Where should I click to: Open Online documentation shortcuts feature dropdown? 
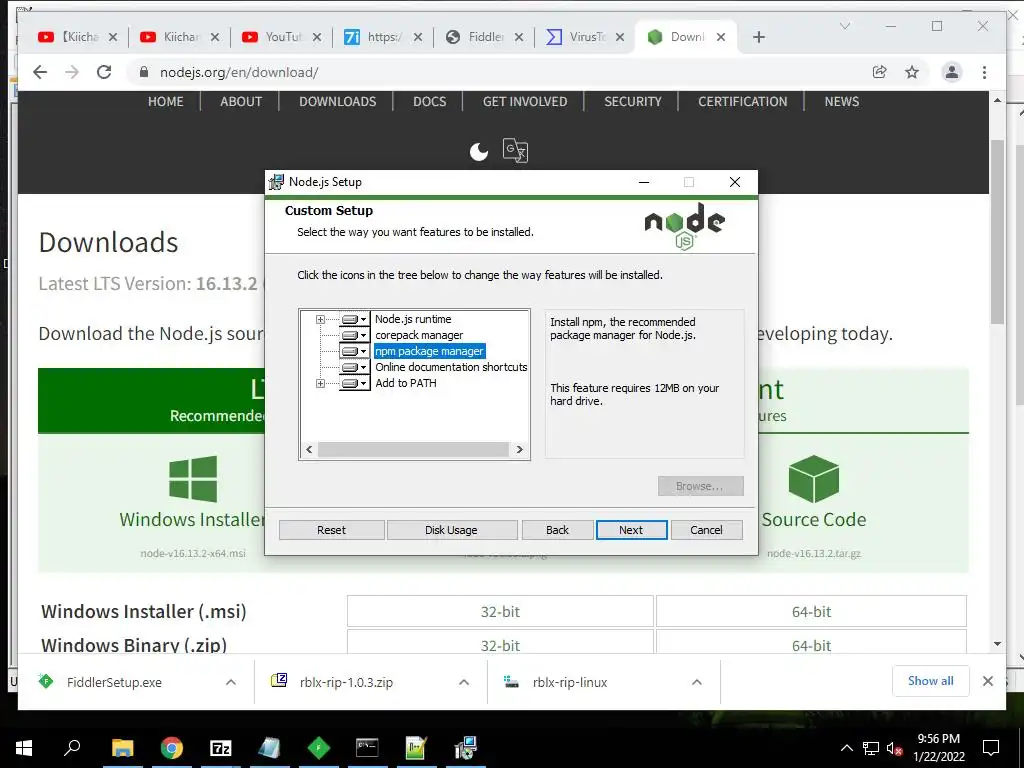tap(355, 367)
